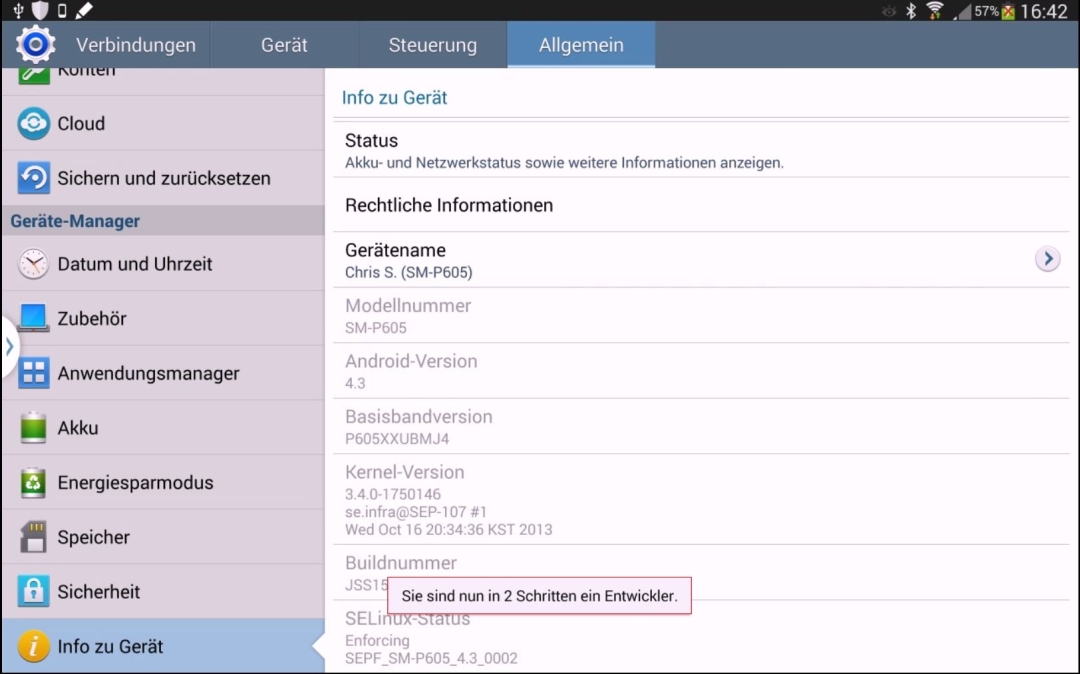The image size is (1080, 674).
Task: Select the Speicher SD card icon
Action: 33,537
